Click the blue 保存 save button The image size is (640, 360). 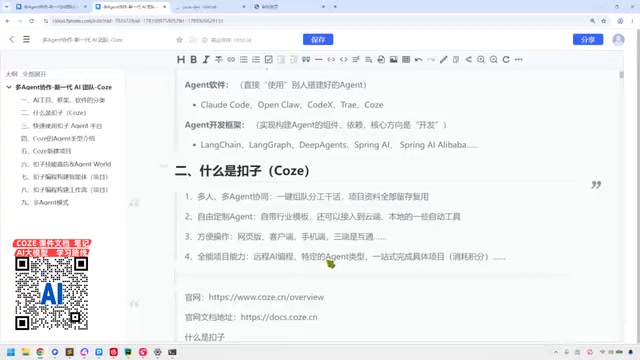tap(318, 40)
